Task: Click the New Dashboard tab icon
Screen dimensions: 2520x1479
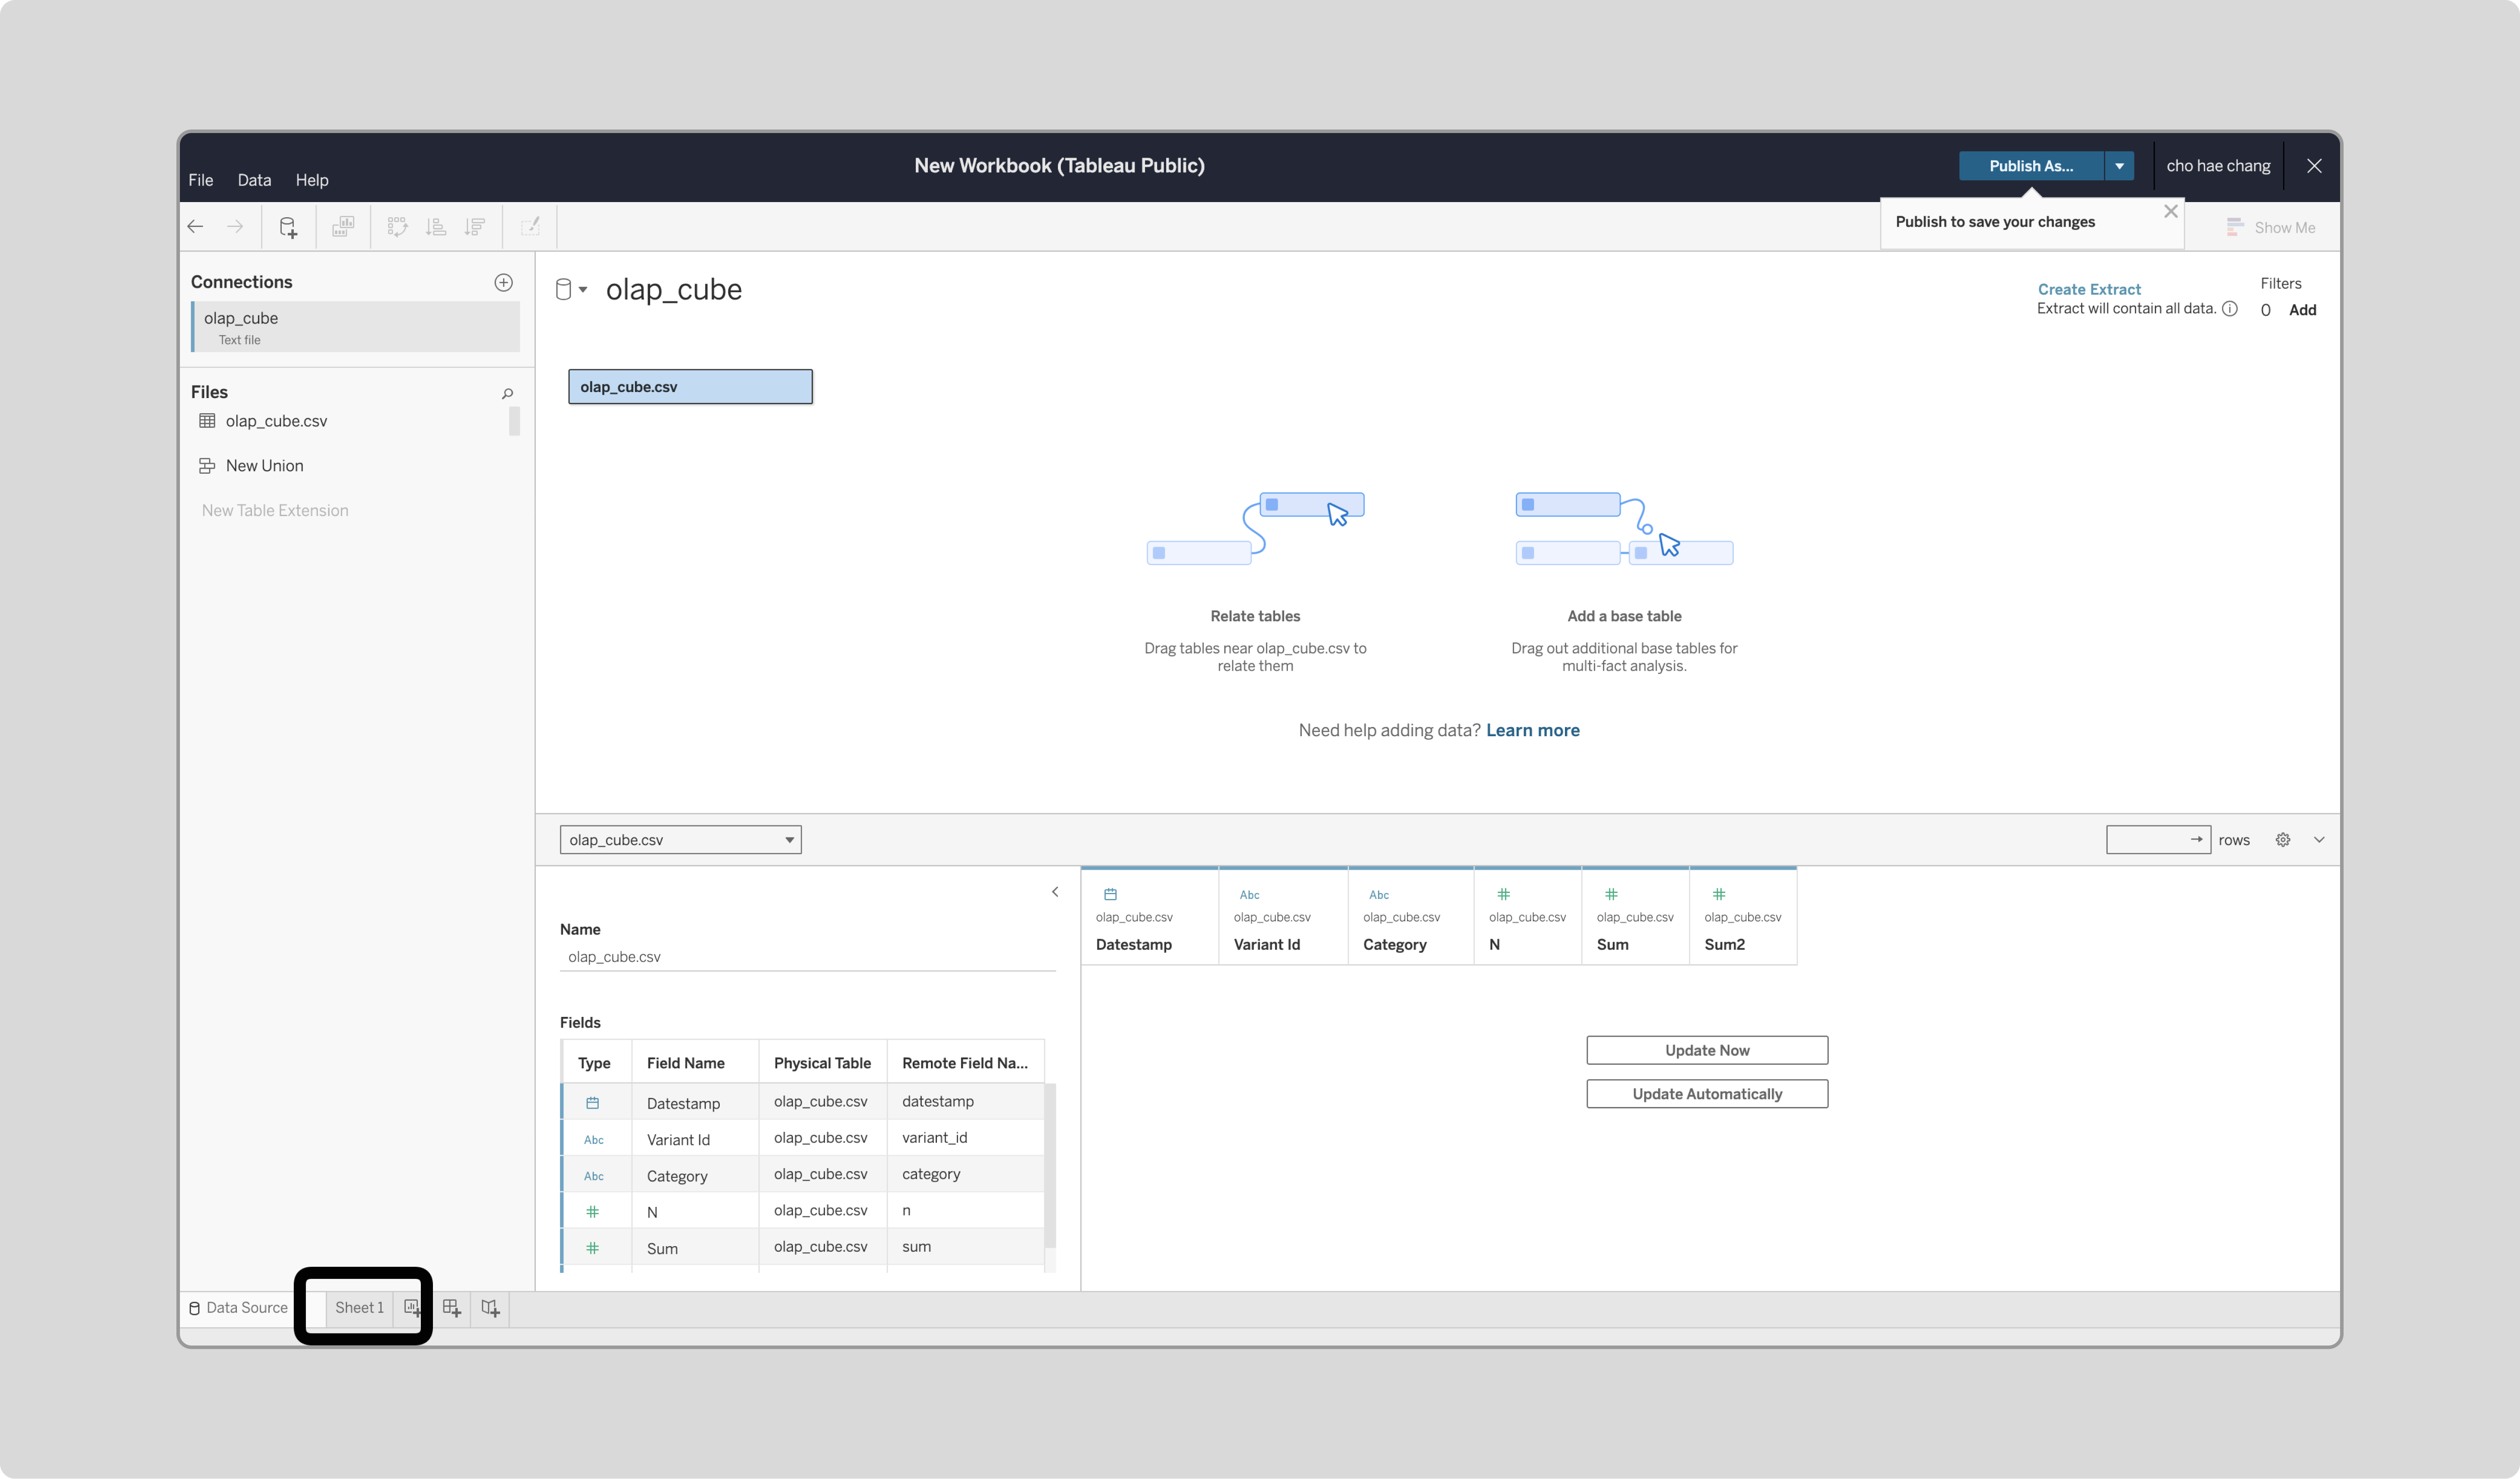Action: (451, 1307)
